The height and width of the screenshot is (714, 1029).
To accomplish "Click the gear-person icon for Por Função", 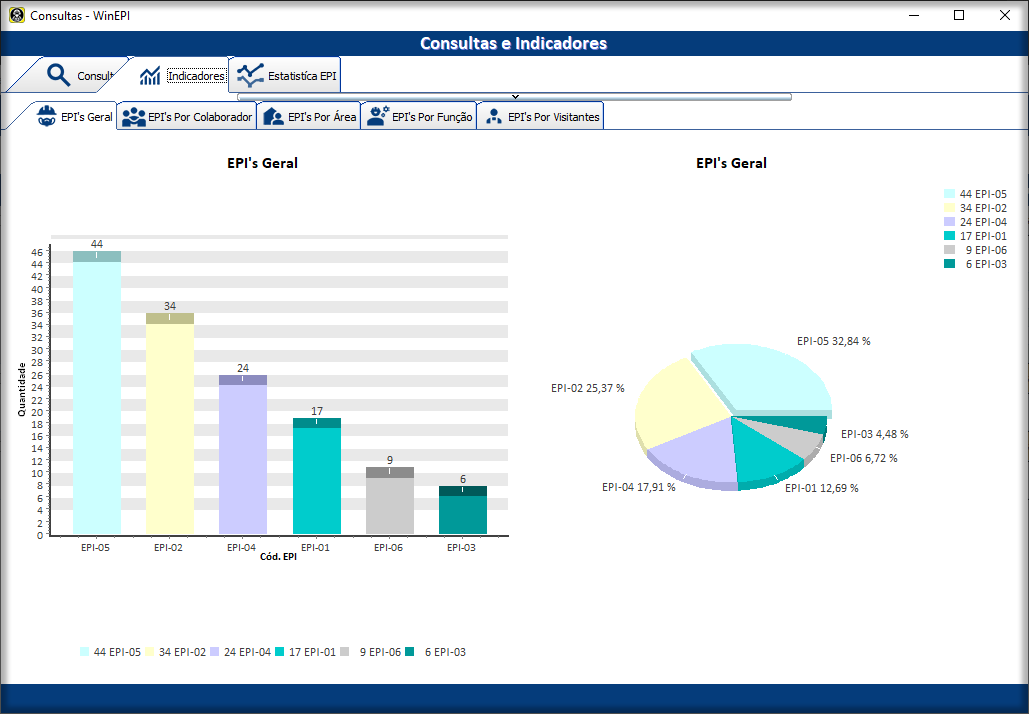I will [377, 117].
